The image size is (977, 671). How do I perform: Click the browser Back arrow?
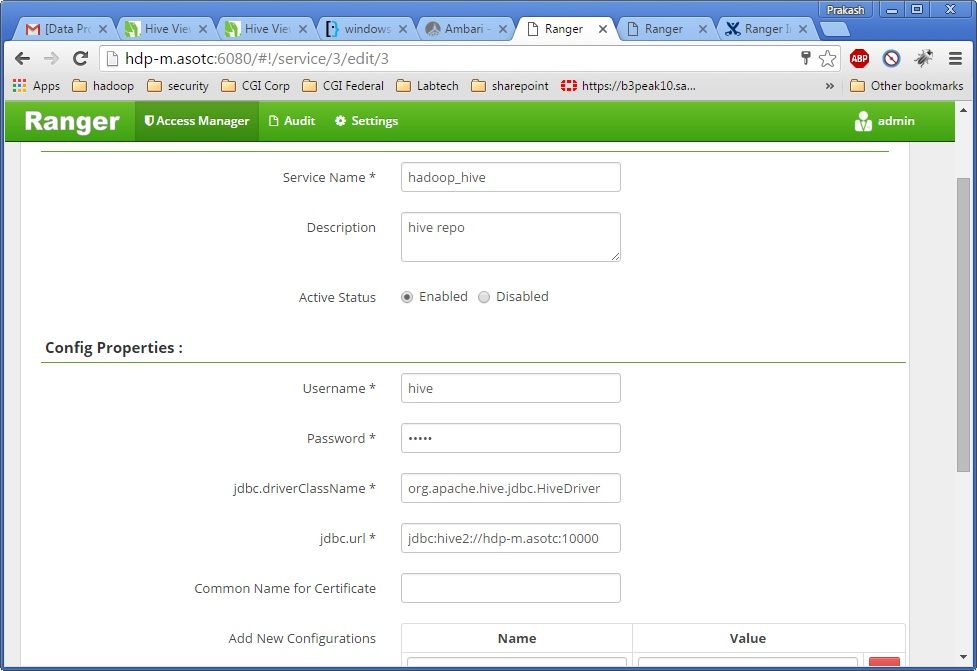point(22,59)
